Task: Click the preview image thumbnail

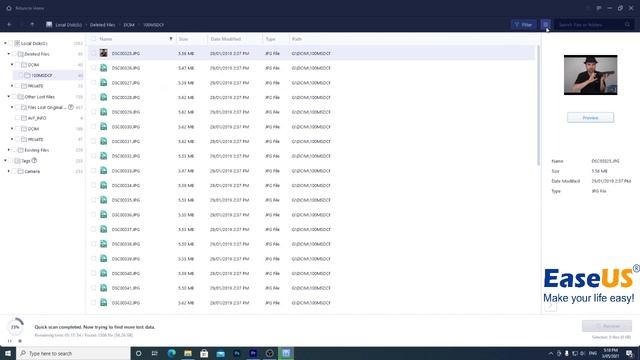Action: (x=590, y=75)
